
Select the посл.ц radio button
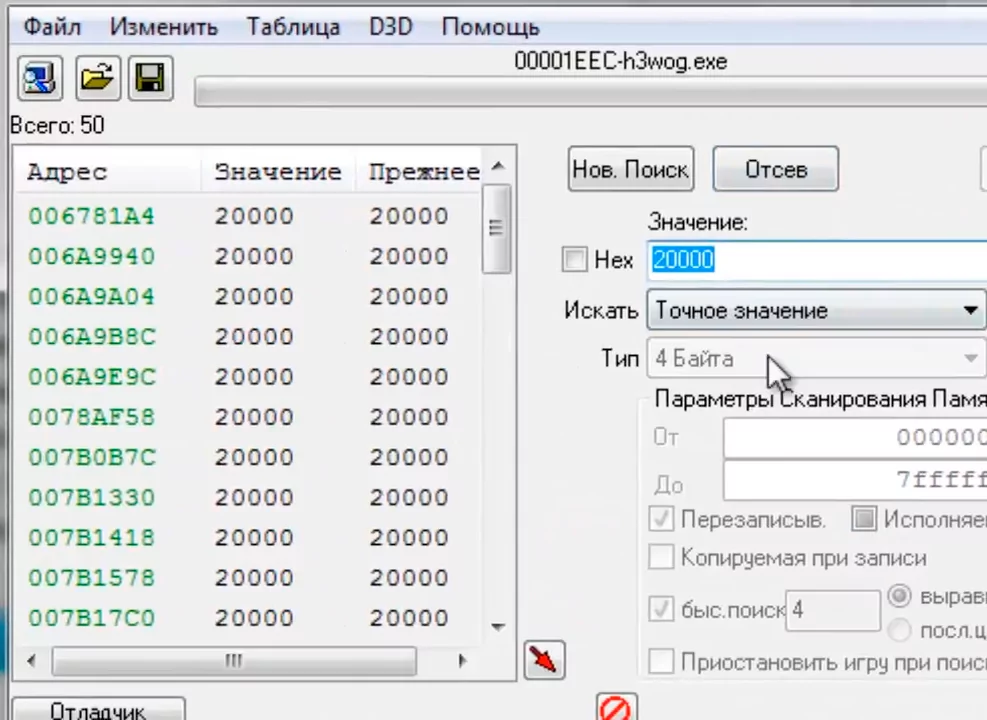(x=900, y=629)
